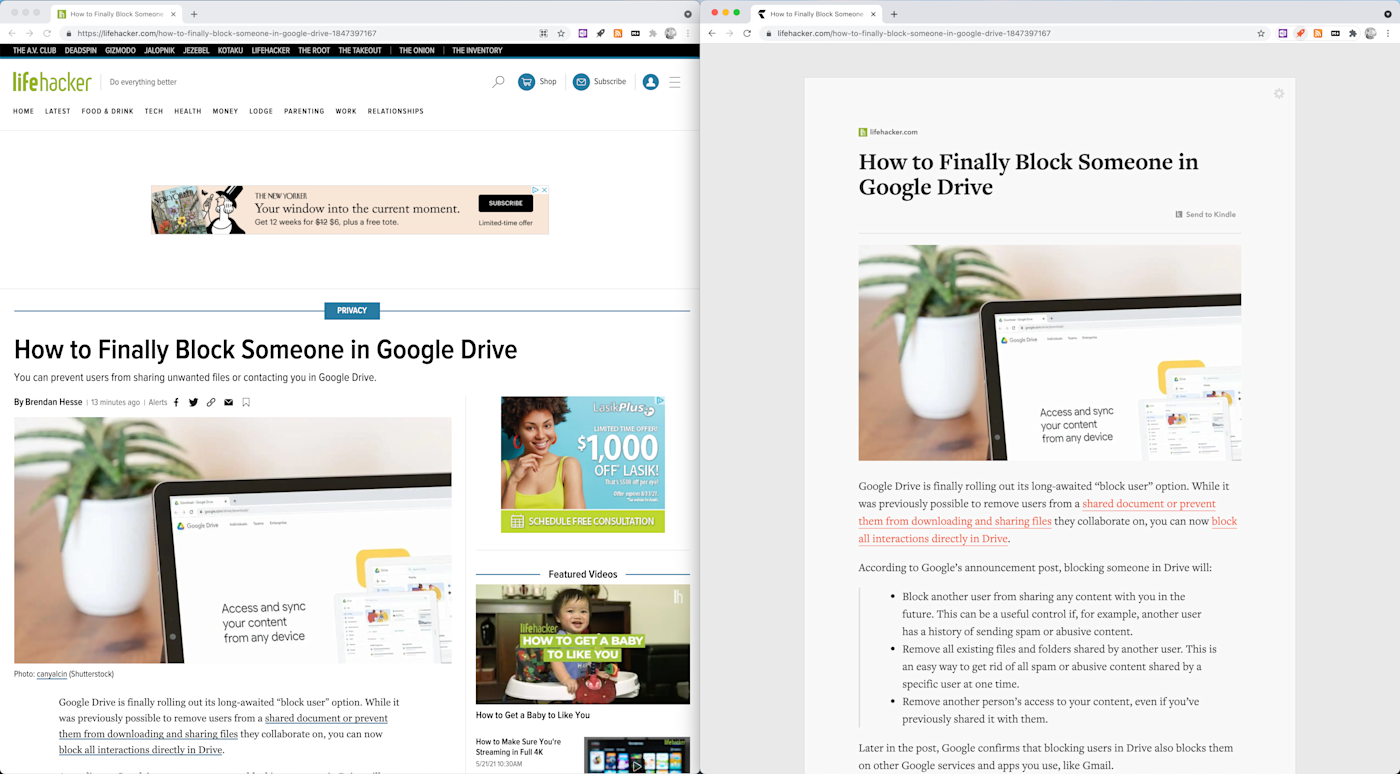Open FOOD & DRINK section
1400x774 pixels.
107,111
